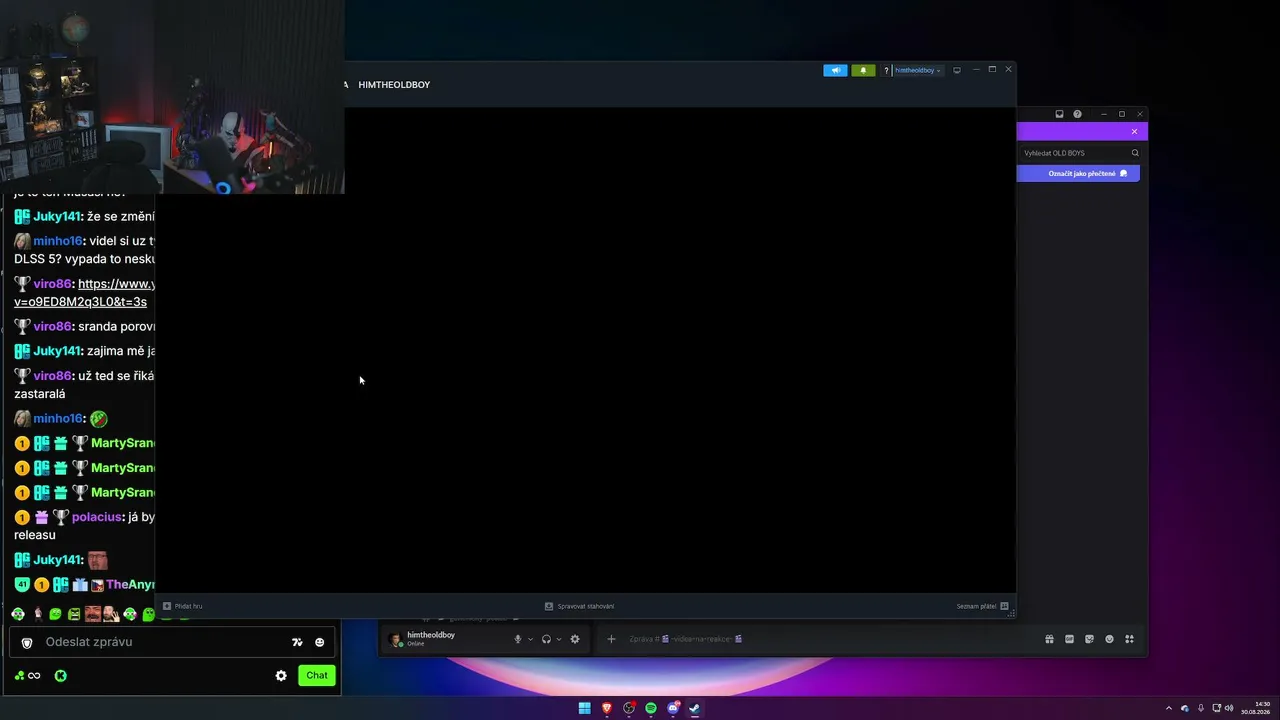Open the Discord apps launcher icon
The image size is (1280, 720).
tap(1129, 639)
